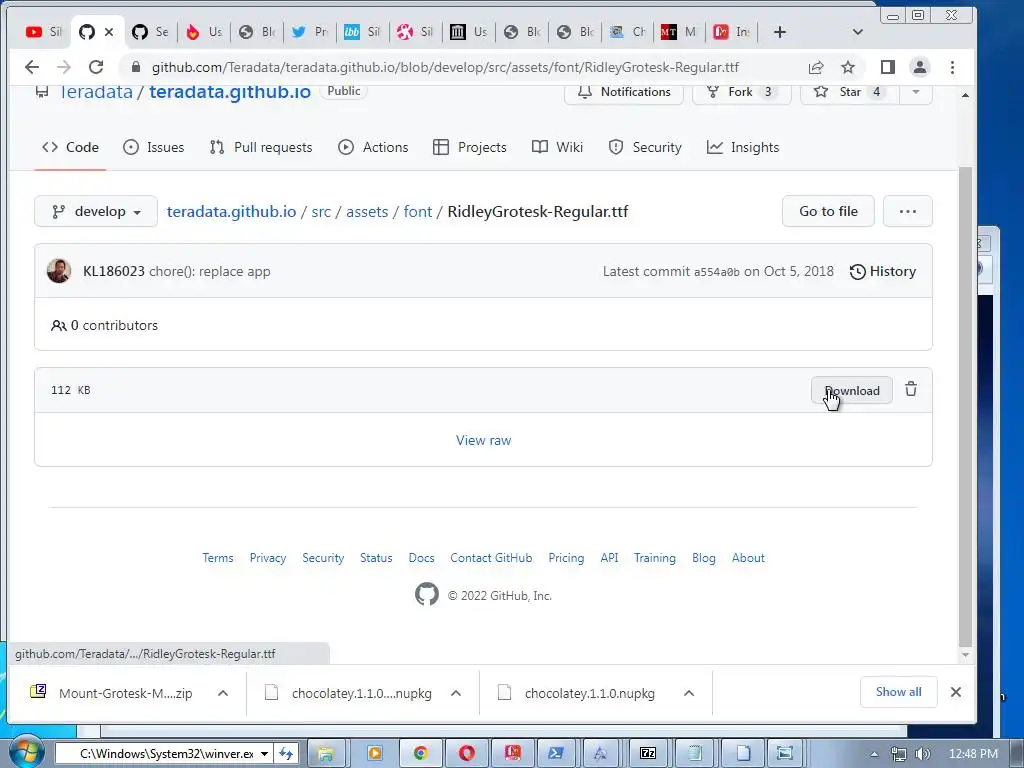Delete this file with trash icon
The width and height of the screenshot is (1024, 768).
click(x=911, y=389)
